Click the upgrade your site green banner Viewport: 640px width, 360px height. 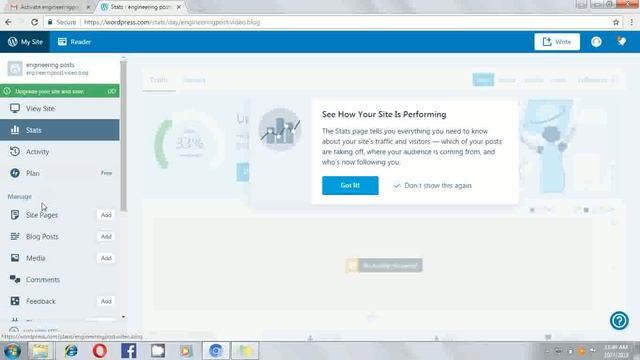(x=60, y=91)
